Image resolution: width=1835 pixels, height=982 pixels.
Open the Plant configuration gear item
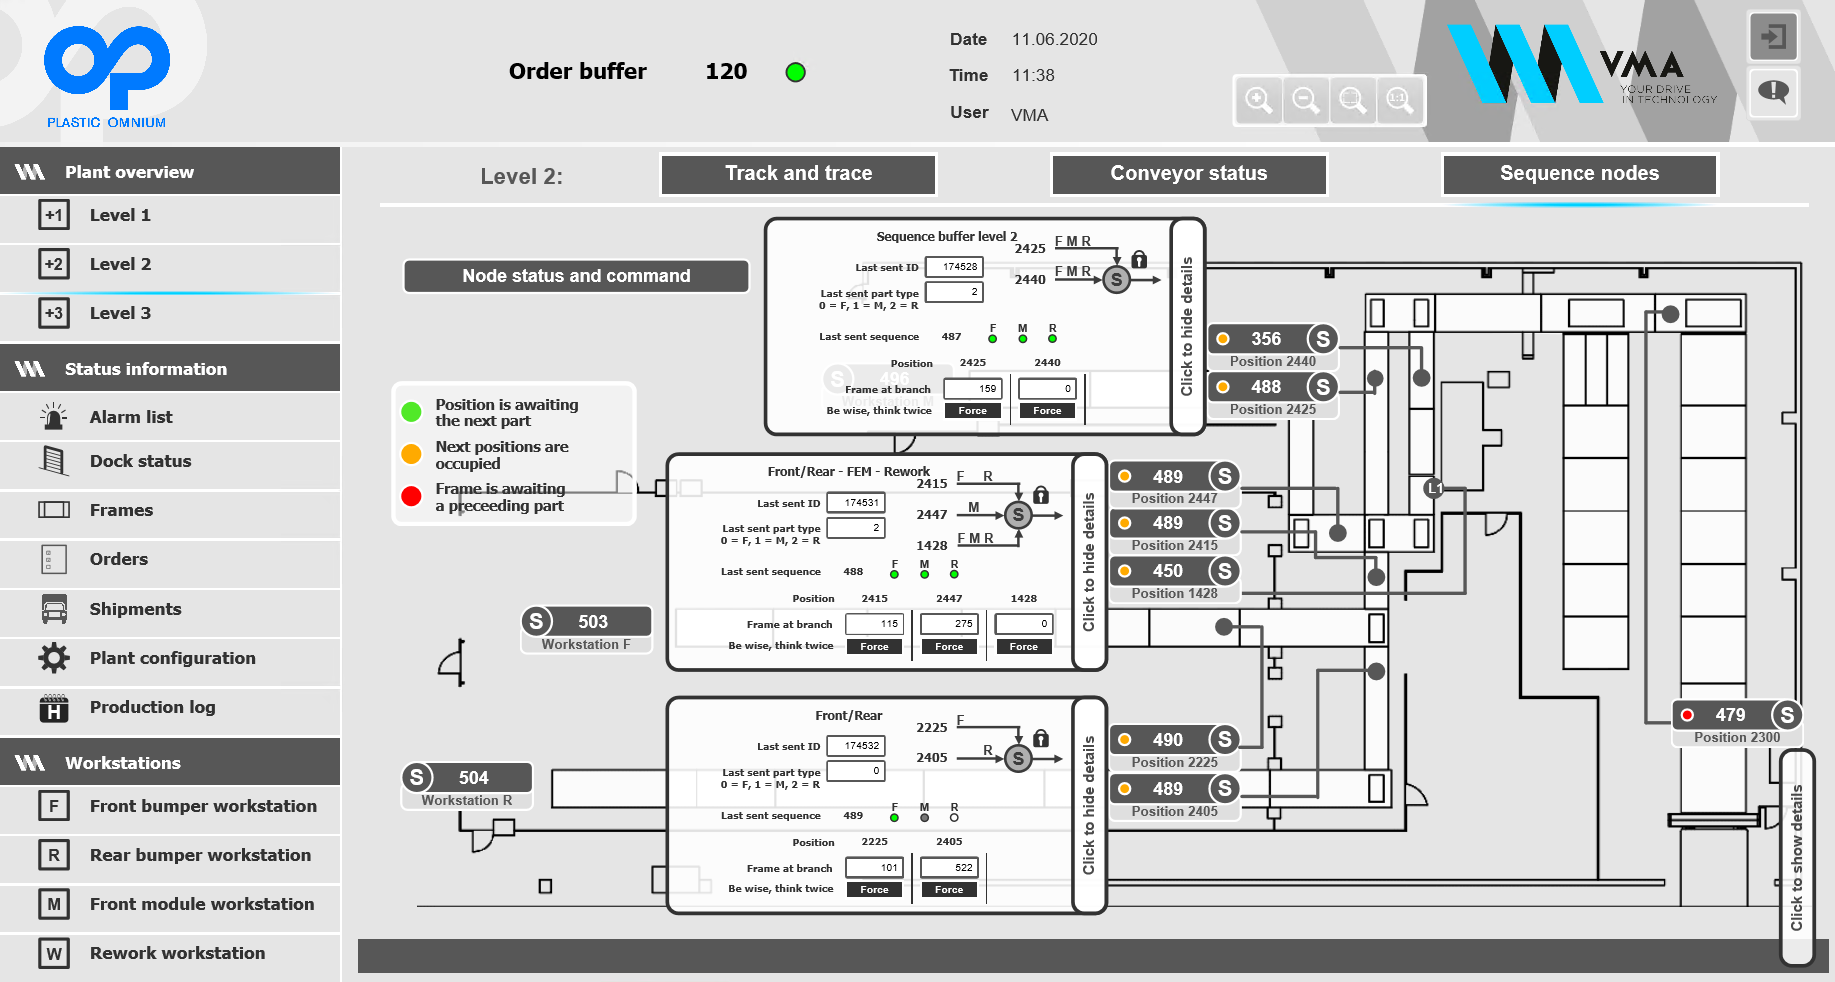[x=172, y=658]
